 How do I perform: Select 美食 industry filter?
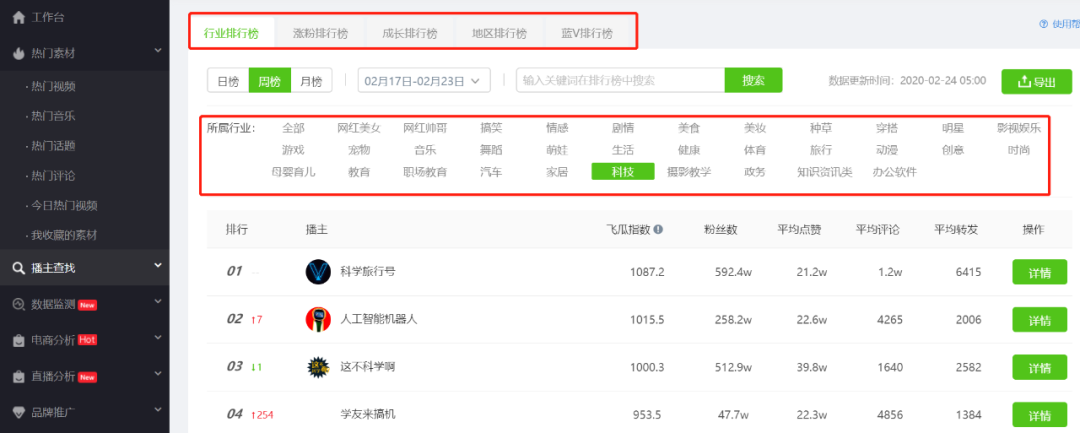coord(689,128)
